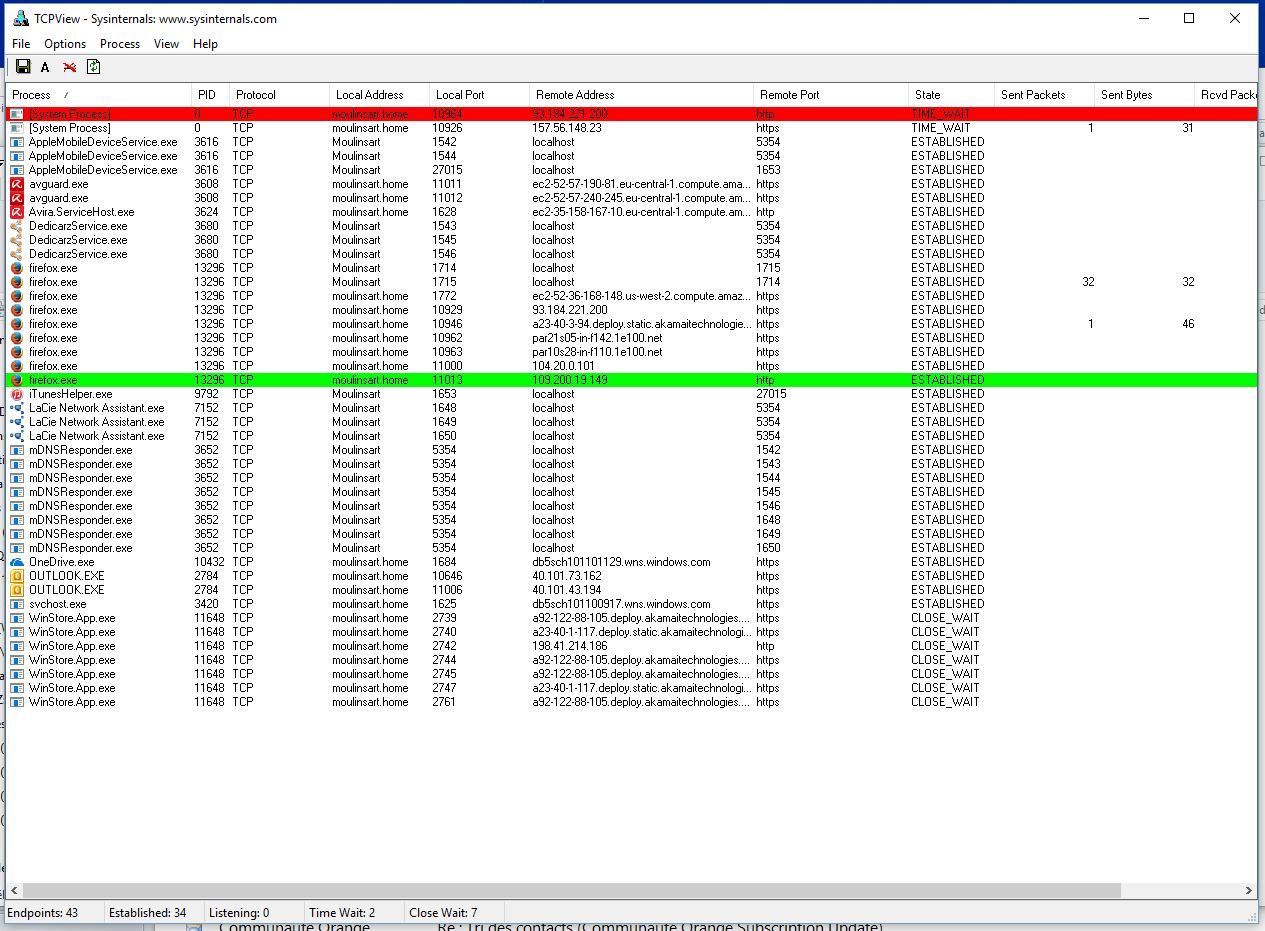Open the Options menu
The image size is (1265, 931).
(x=65, y=44)
